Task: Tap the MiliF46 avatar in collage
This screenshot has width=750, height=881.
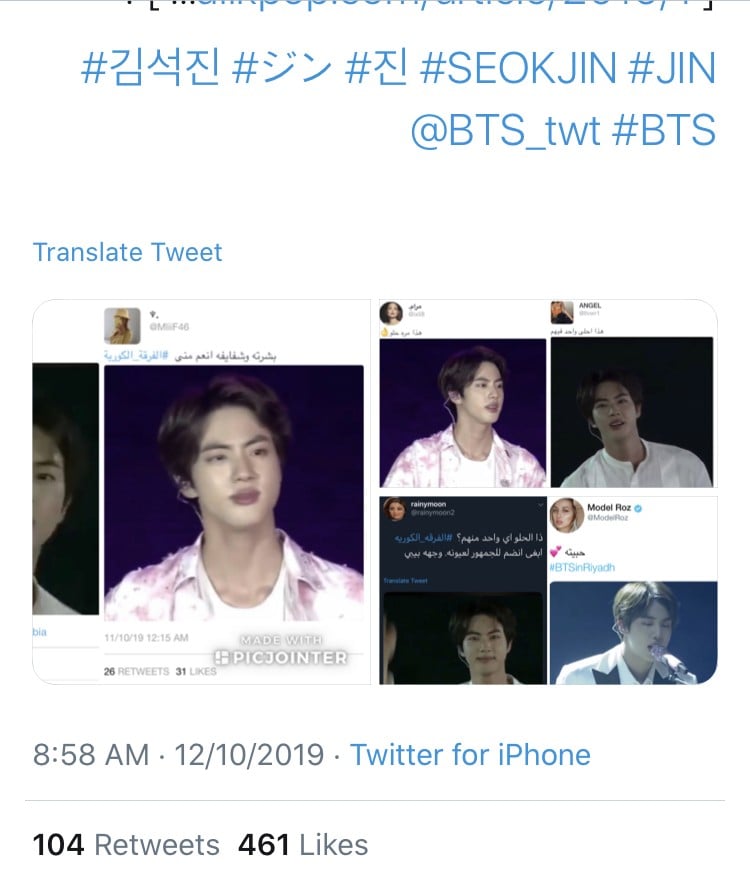Action: [122, 326]
